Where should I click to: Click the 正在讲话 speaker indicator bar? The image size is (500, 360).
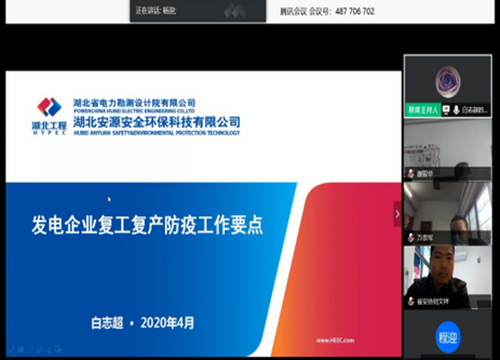(x=198, y=11)
